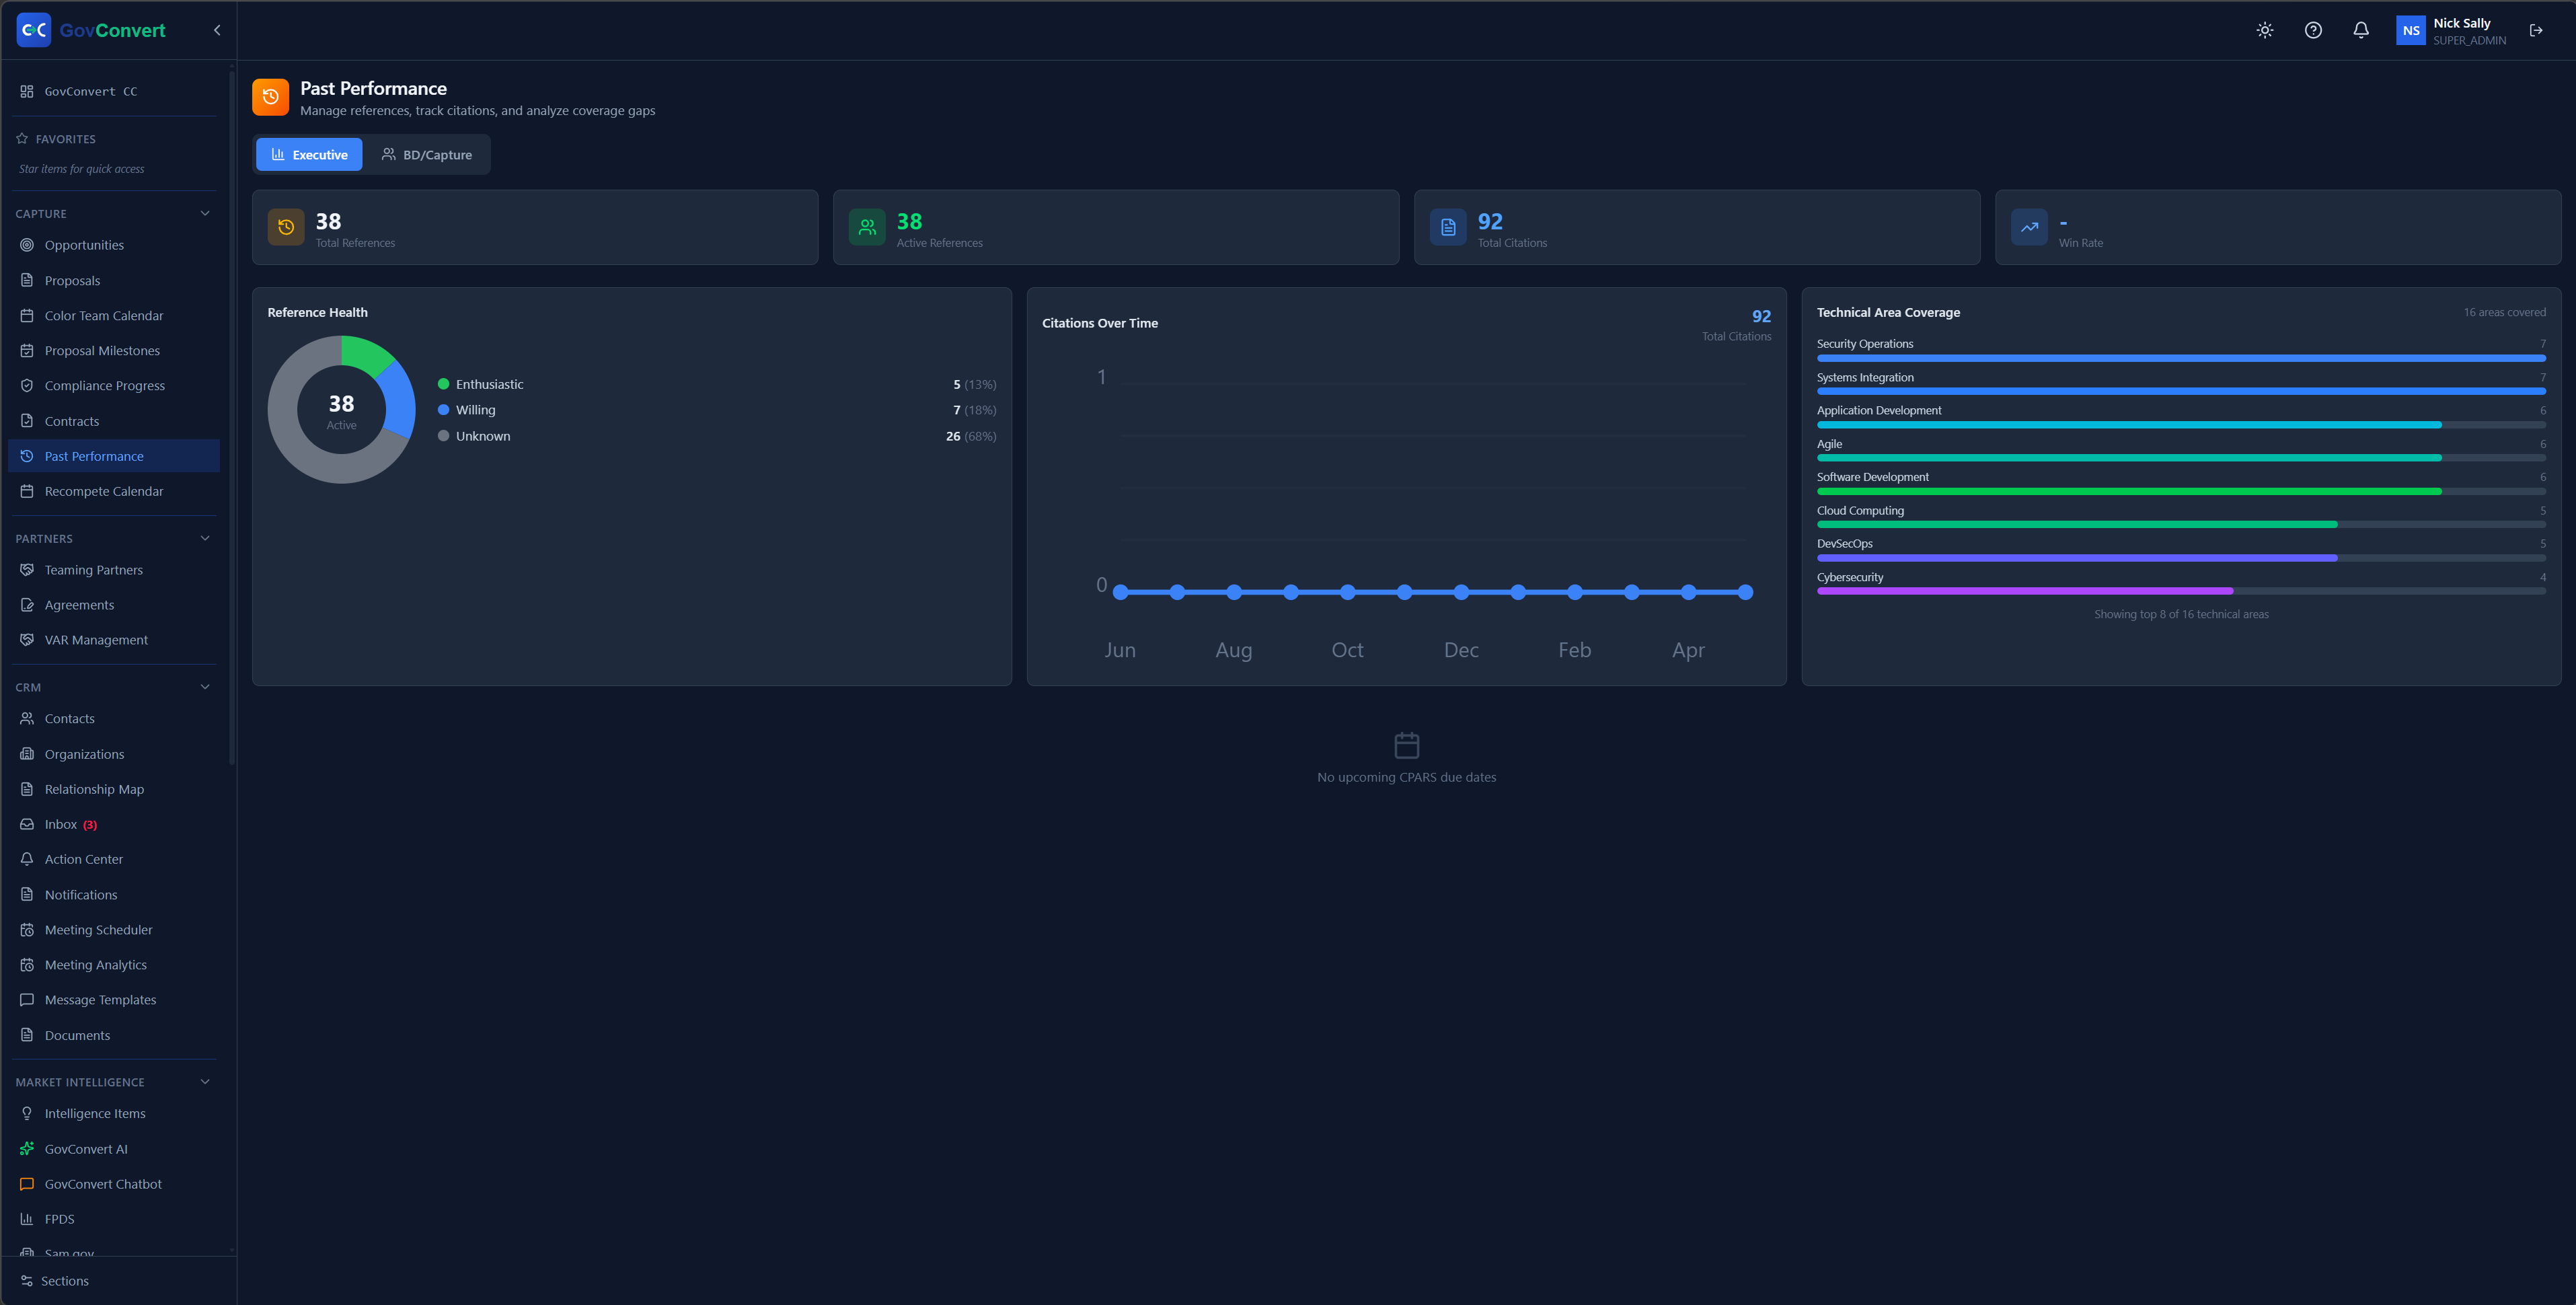Collapse the sidebar with the chevron
This screenshot has height=1305, width=2576.
pos(217,30)
